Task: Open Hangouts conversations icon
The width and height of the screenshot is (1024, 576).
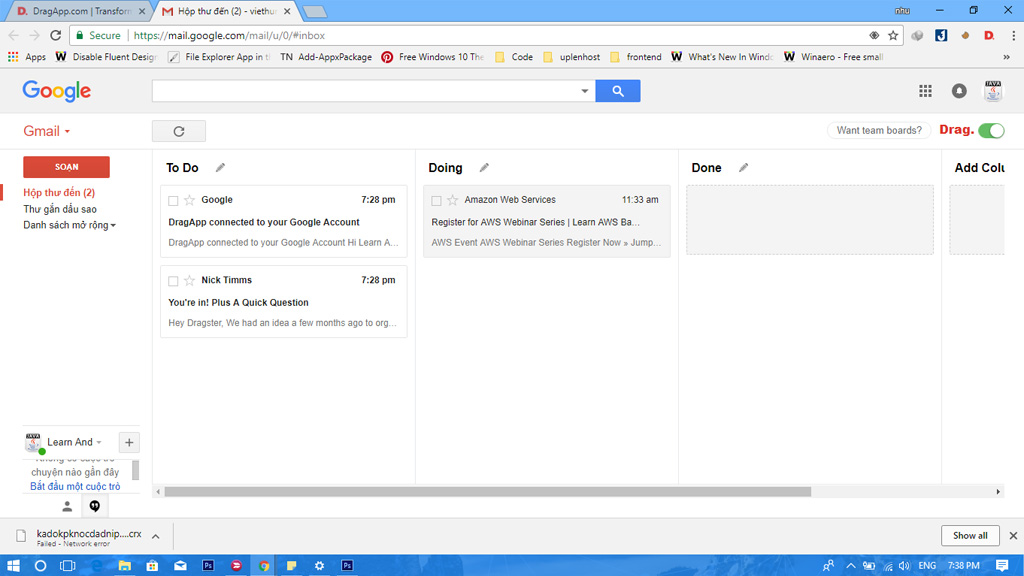Action: pos(95,506)
